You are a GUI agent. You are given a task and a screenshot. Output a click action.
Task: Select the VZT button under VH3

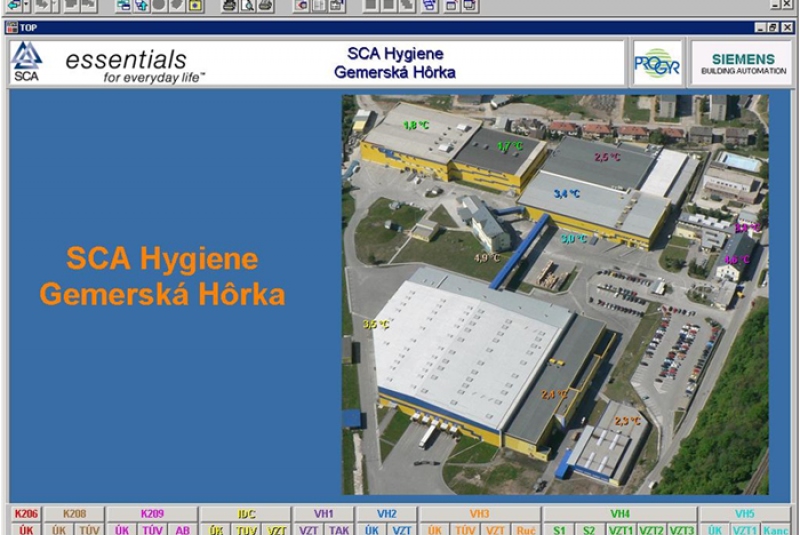(495, 529)
